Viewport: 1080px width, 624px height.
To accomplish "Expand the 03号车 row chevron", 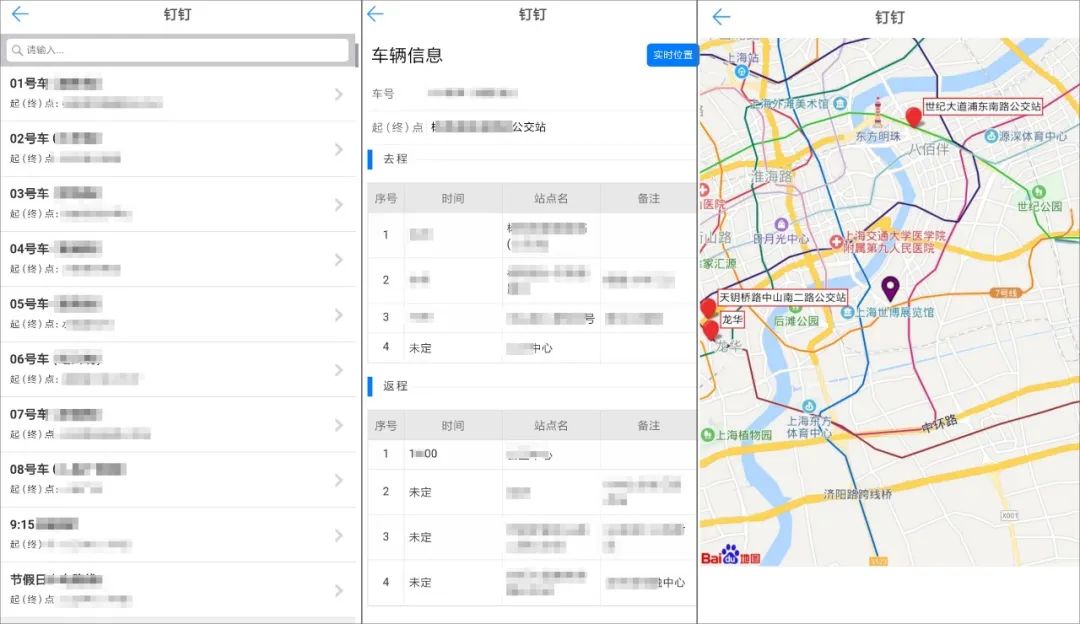I will (338, 205).
